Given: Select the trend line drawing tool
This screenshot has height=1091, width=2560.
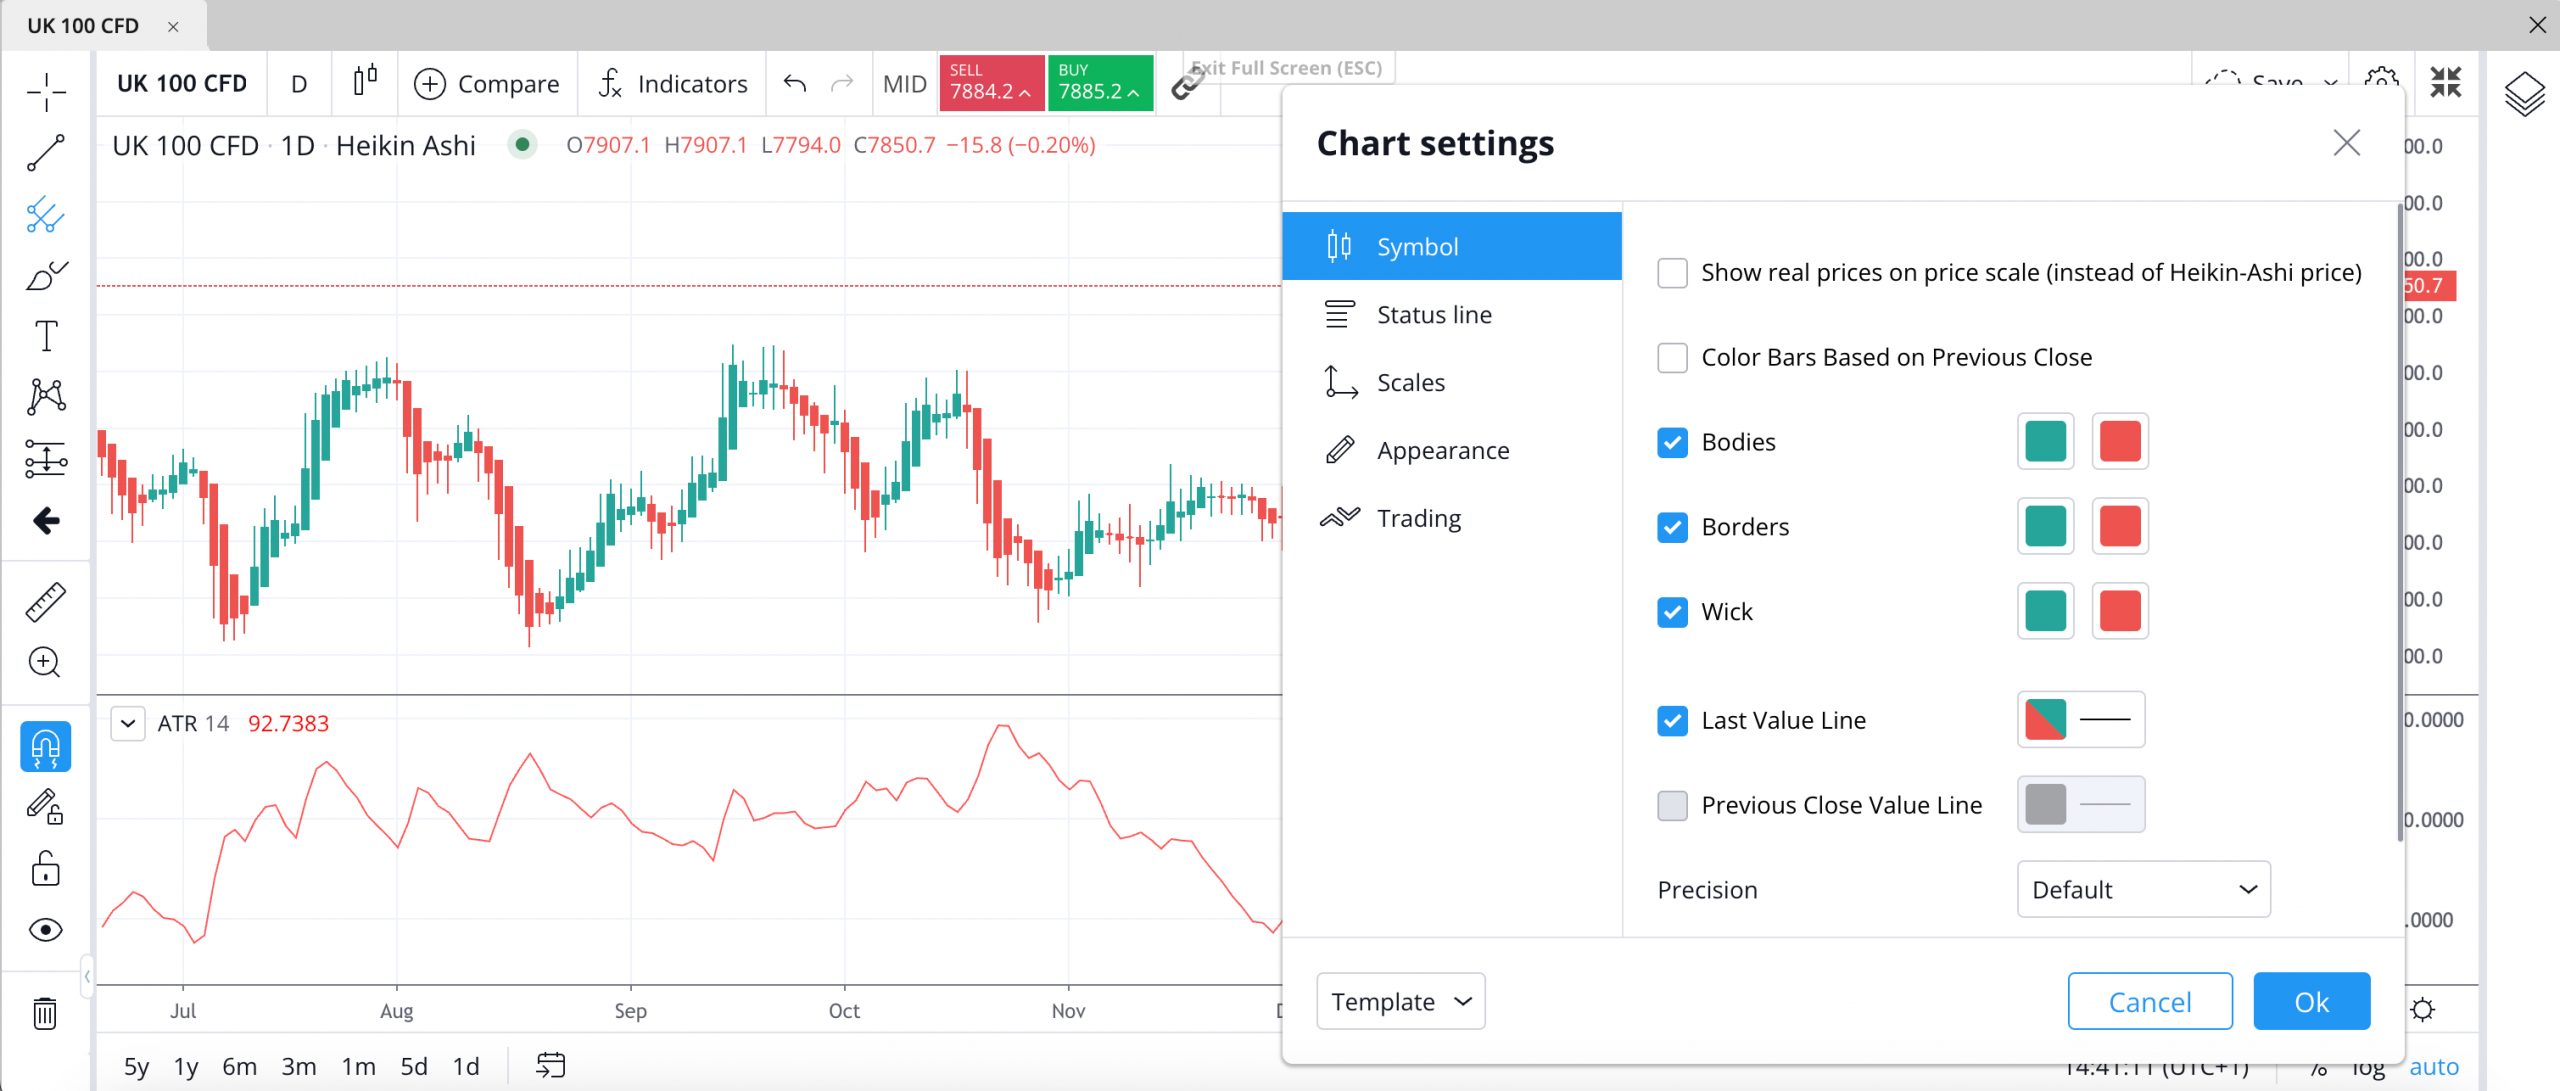Looking at the screenshot, I should [x=46, y=153].
